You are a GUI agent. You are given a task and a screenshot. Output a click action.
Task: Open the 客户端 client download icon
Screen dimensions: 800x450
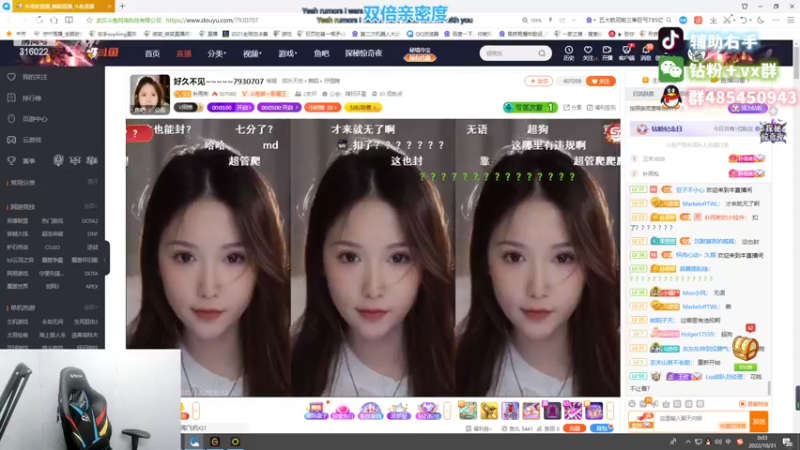click(x=626, y=53)
